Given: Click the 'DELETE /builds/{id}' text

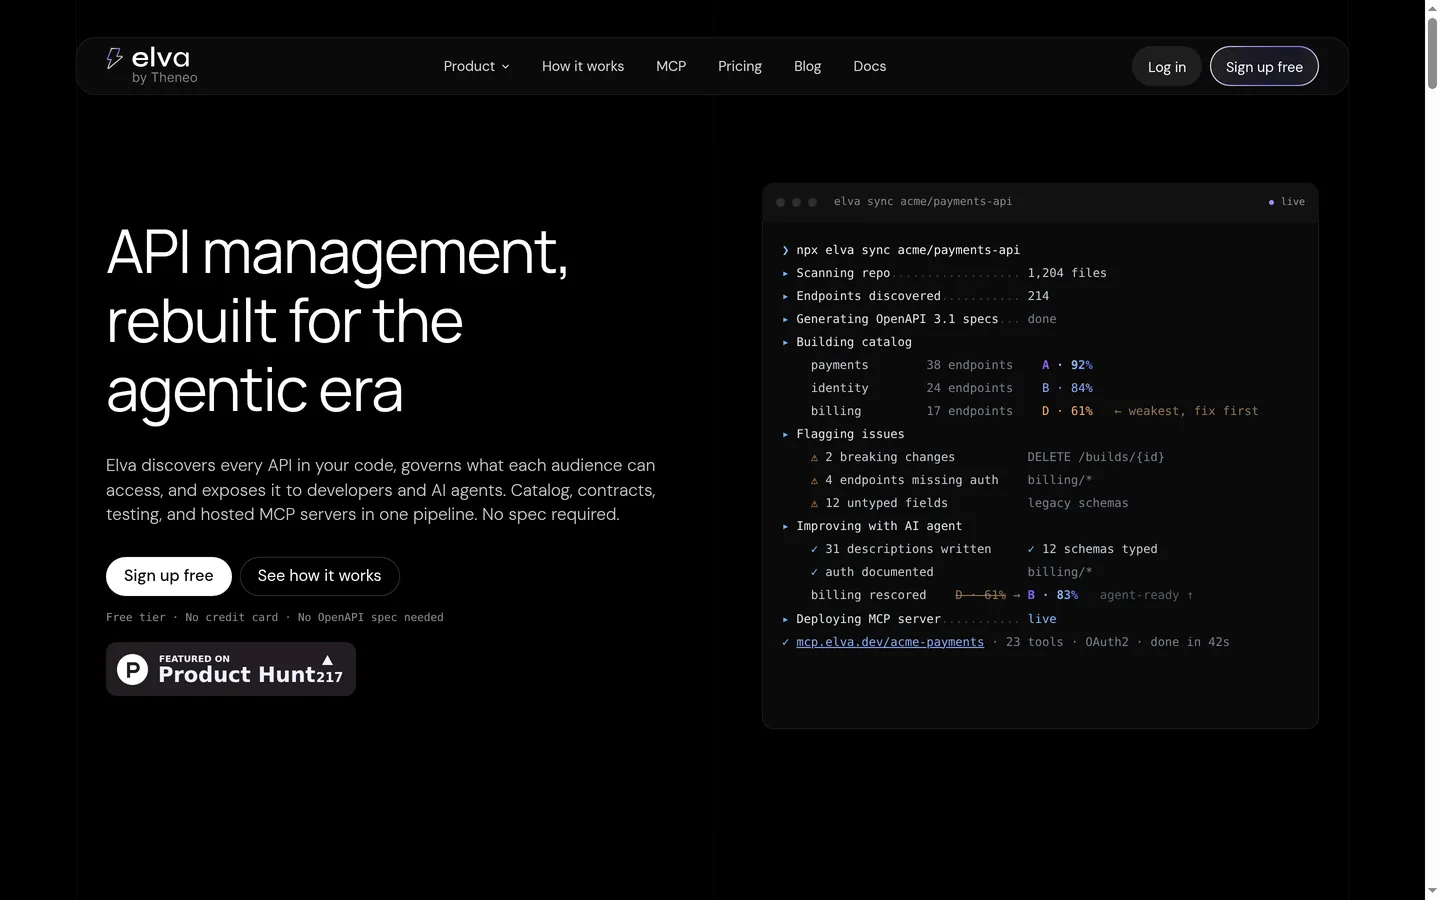Looking at the screenshot, I should coord(1096,457).
